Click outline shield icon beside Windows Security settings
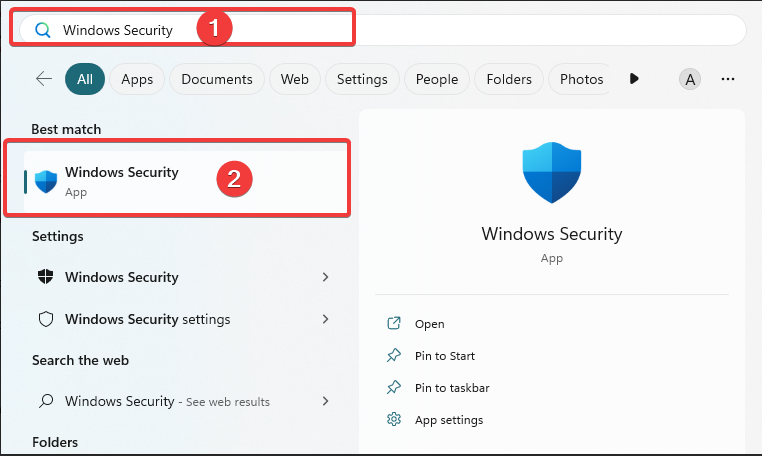762x456 pixels. [46, 319]
